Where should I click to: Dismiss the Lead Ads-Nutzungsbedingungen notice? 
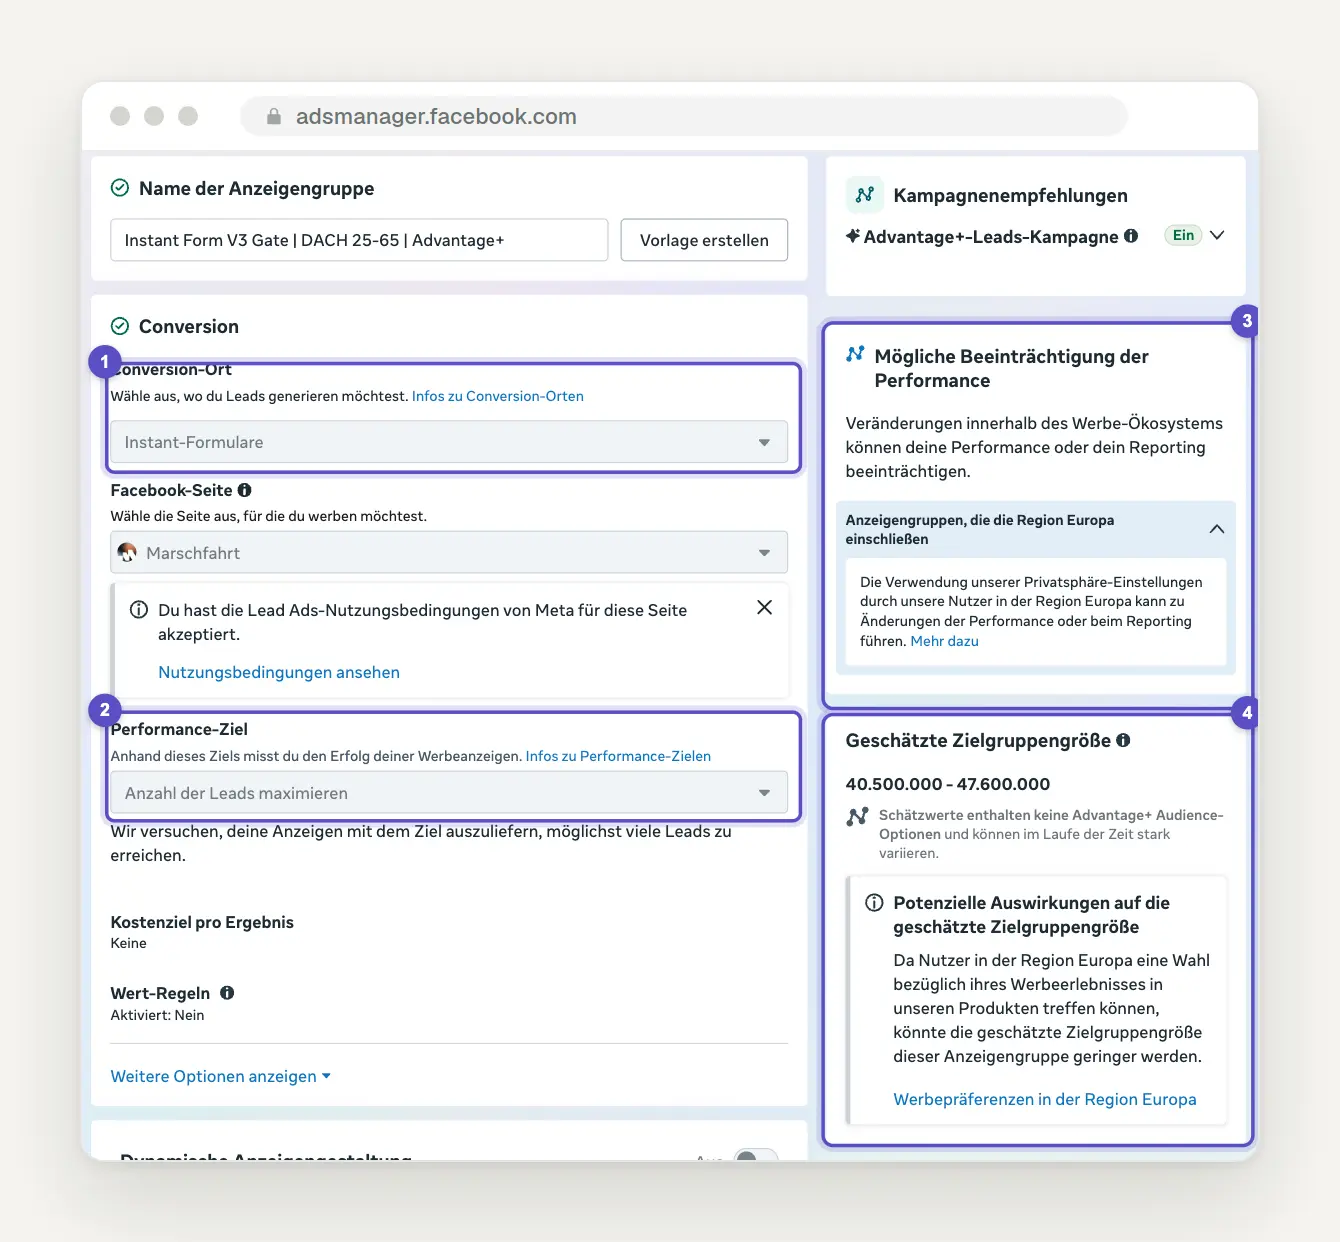[x=764, y=607]
